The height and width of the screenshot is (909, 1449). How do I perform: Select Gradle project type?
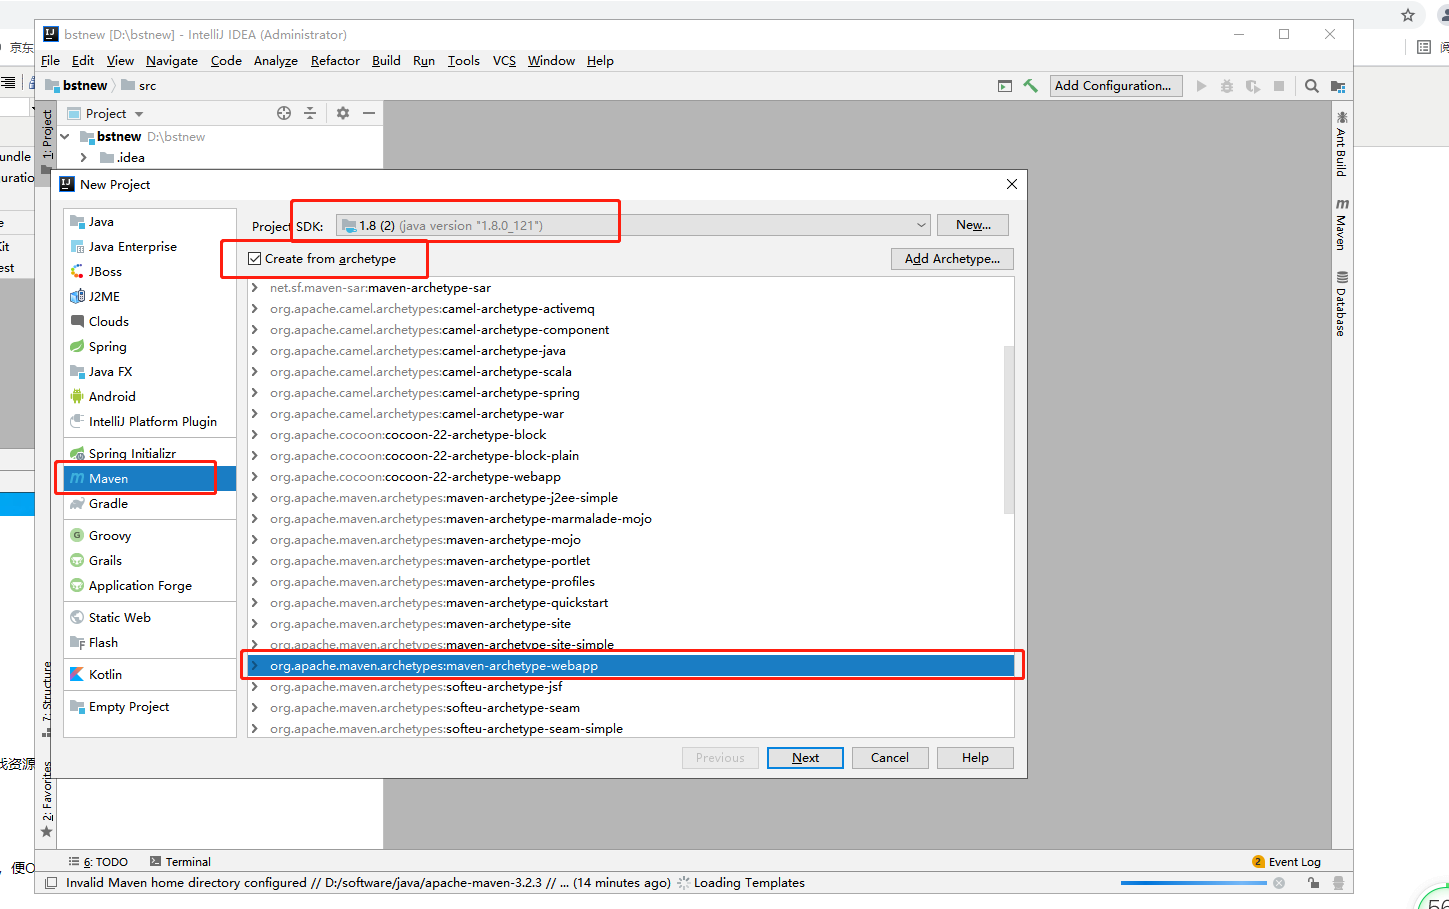coord(150,504)
